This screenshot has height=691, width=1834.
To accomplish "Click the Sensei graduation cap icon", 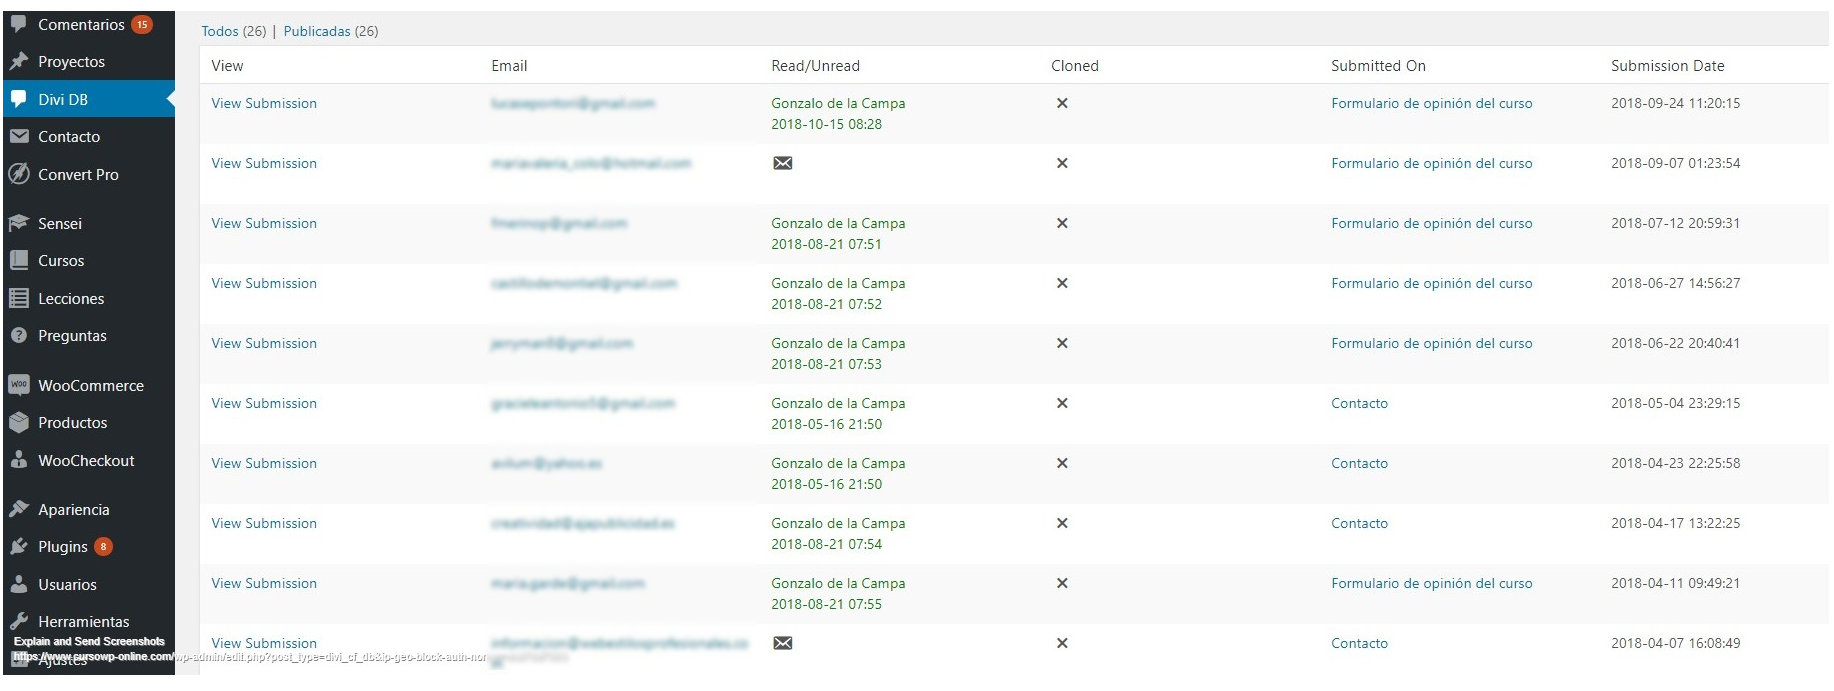I will click(18, 223).
